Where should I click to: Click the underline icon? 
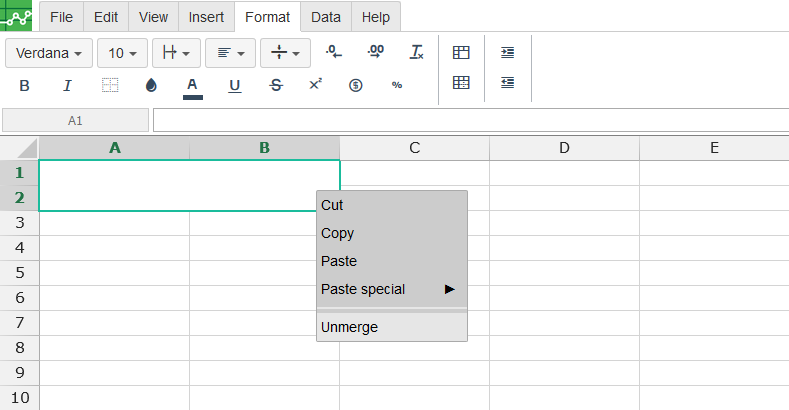[234, 86]
